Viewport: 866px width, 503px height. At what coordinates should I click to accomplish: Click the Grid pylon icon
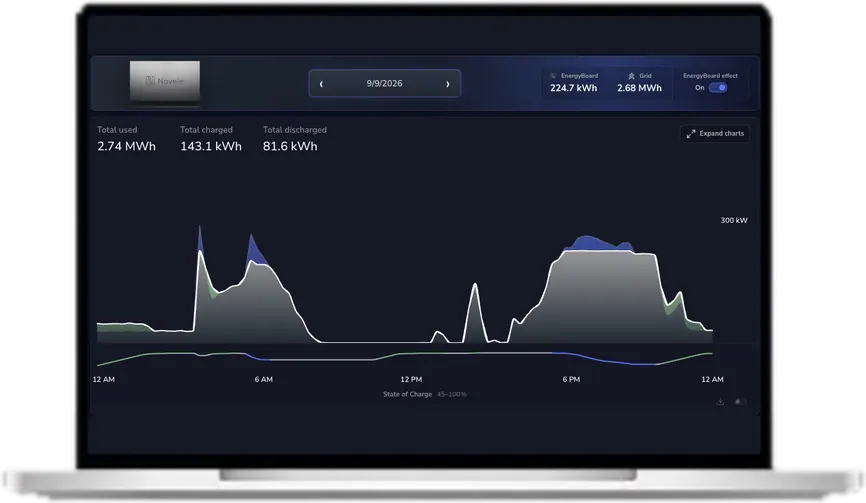[x=631, y=76]
